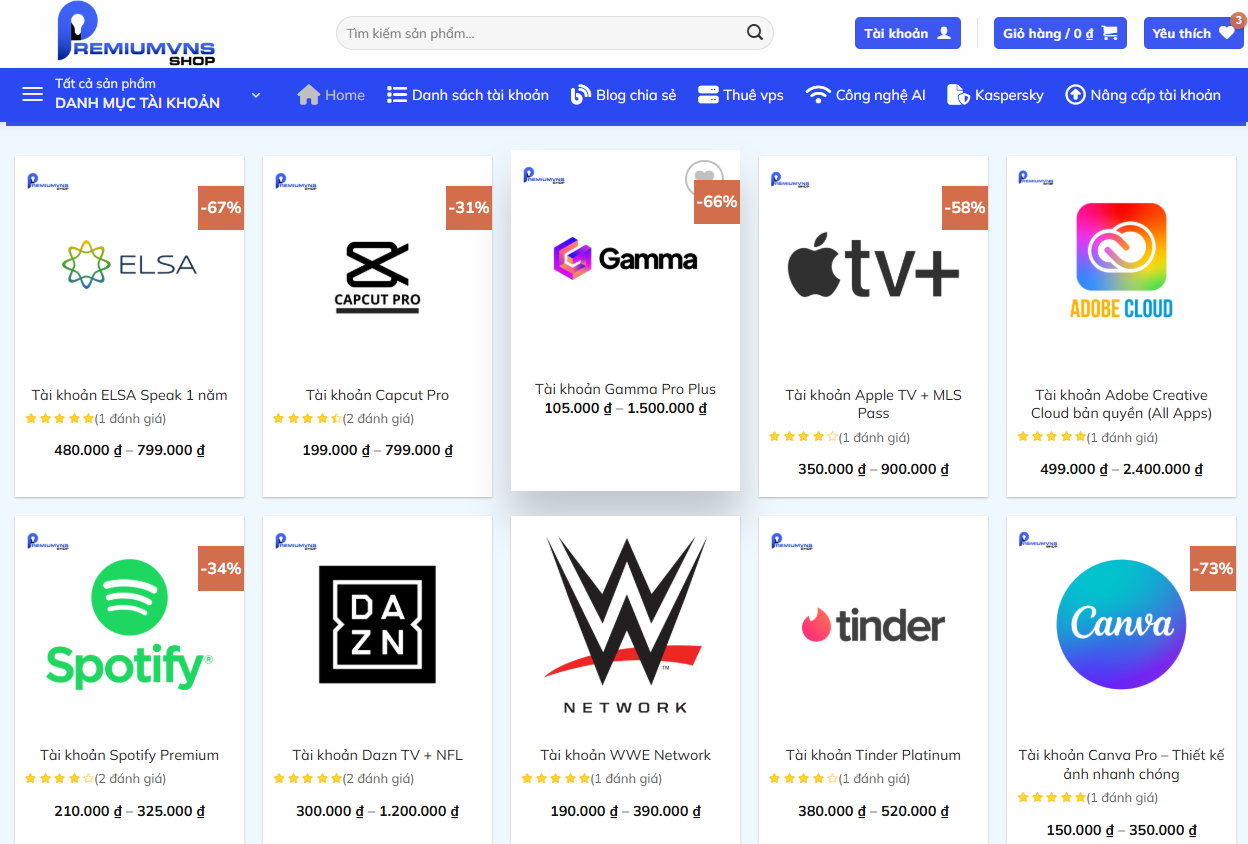Click the Nâng cấp tài khoản arrow icon
Image resolution: width=1248 pixels, height=844 pixels.
(x=1075, y=95)
